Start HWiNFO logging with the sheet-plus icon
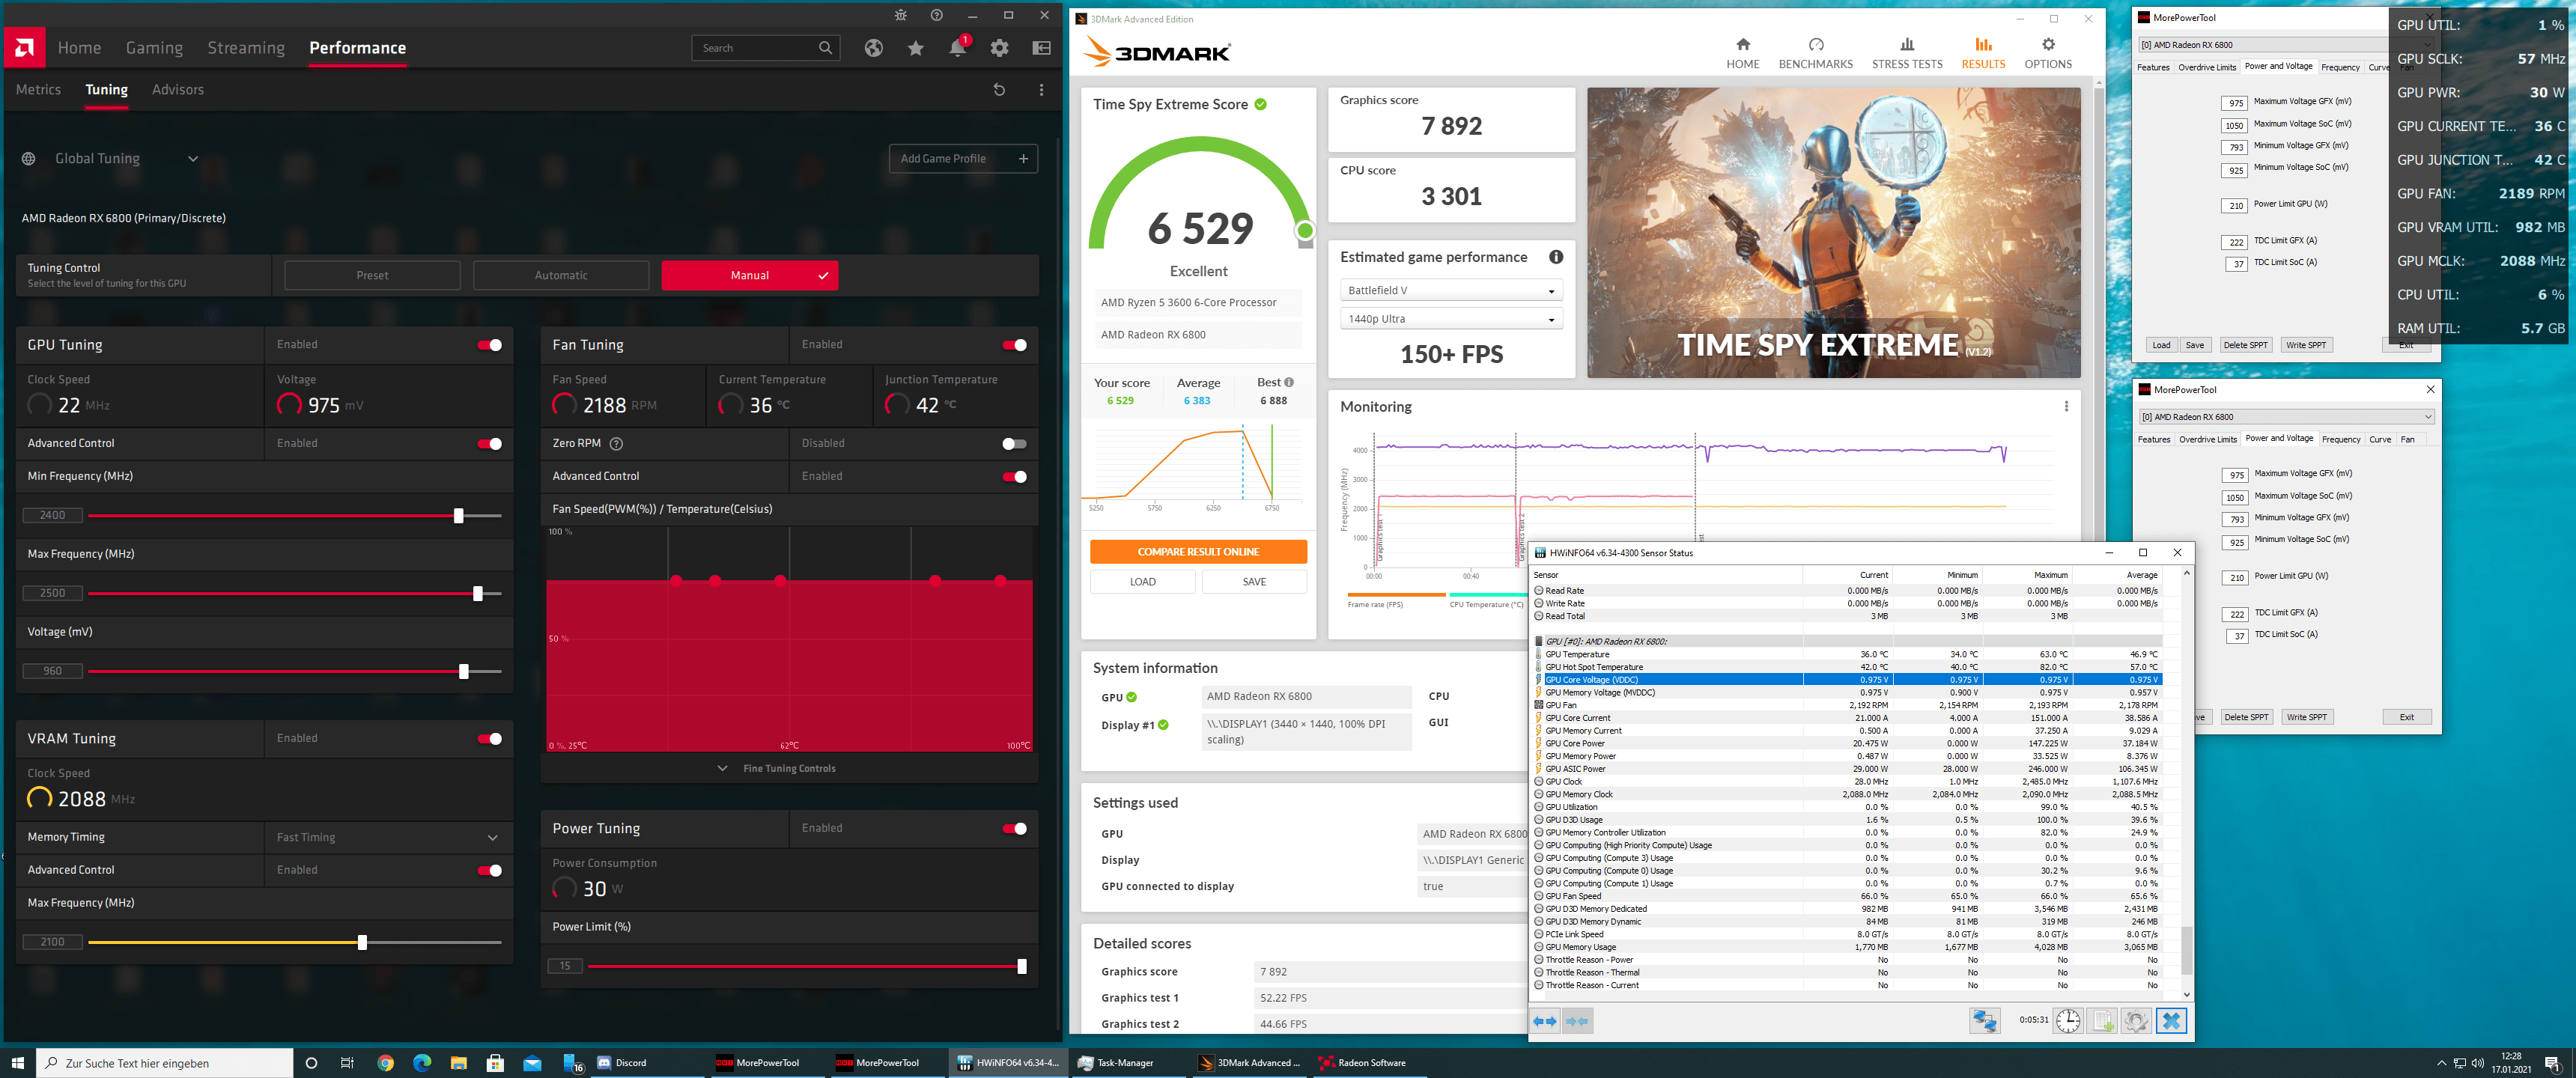The height and width of the screenshot is (1078, 2576). [2102, 1021]
